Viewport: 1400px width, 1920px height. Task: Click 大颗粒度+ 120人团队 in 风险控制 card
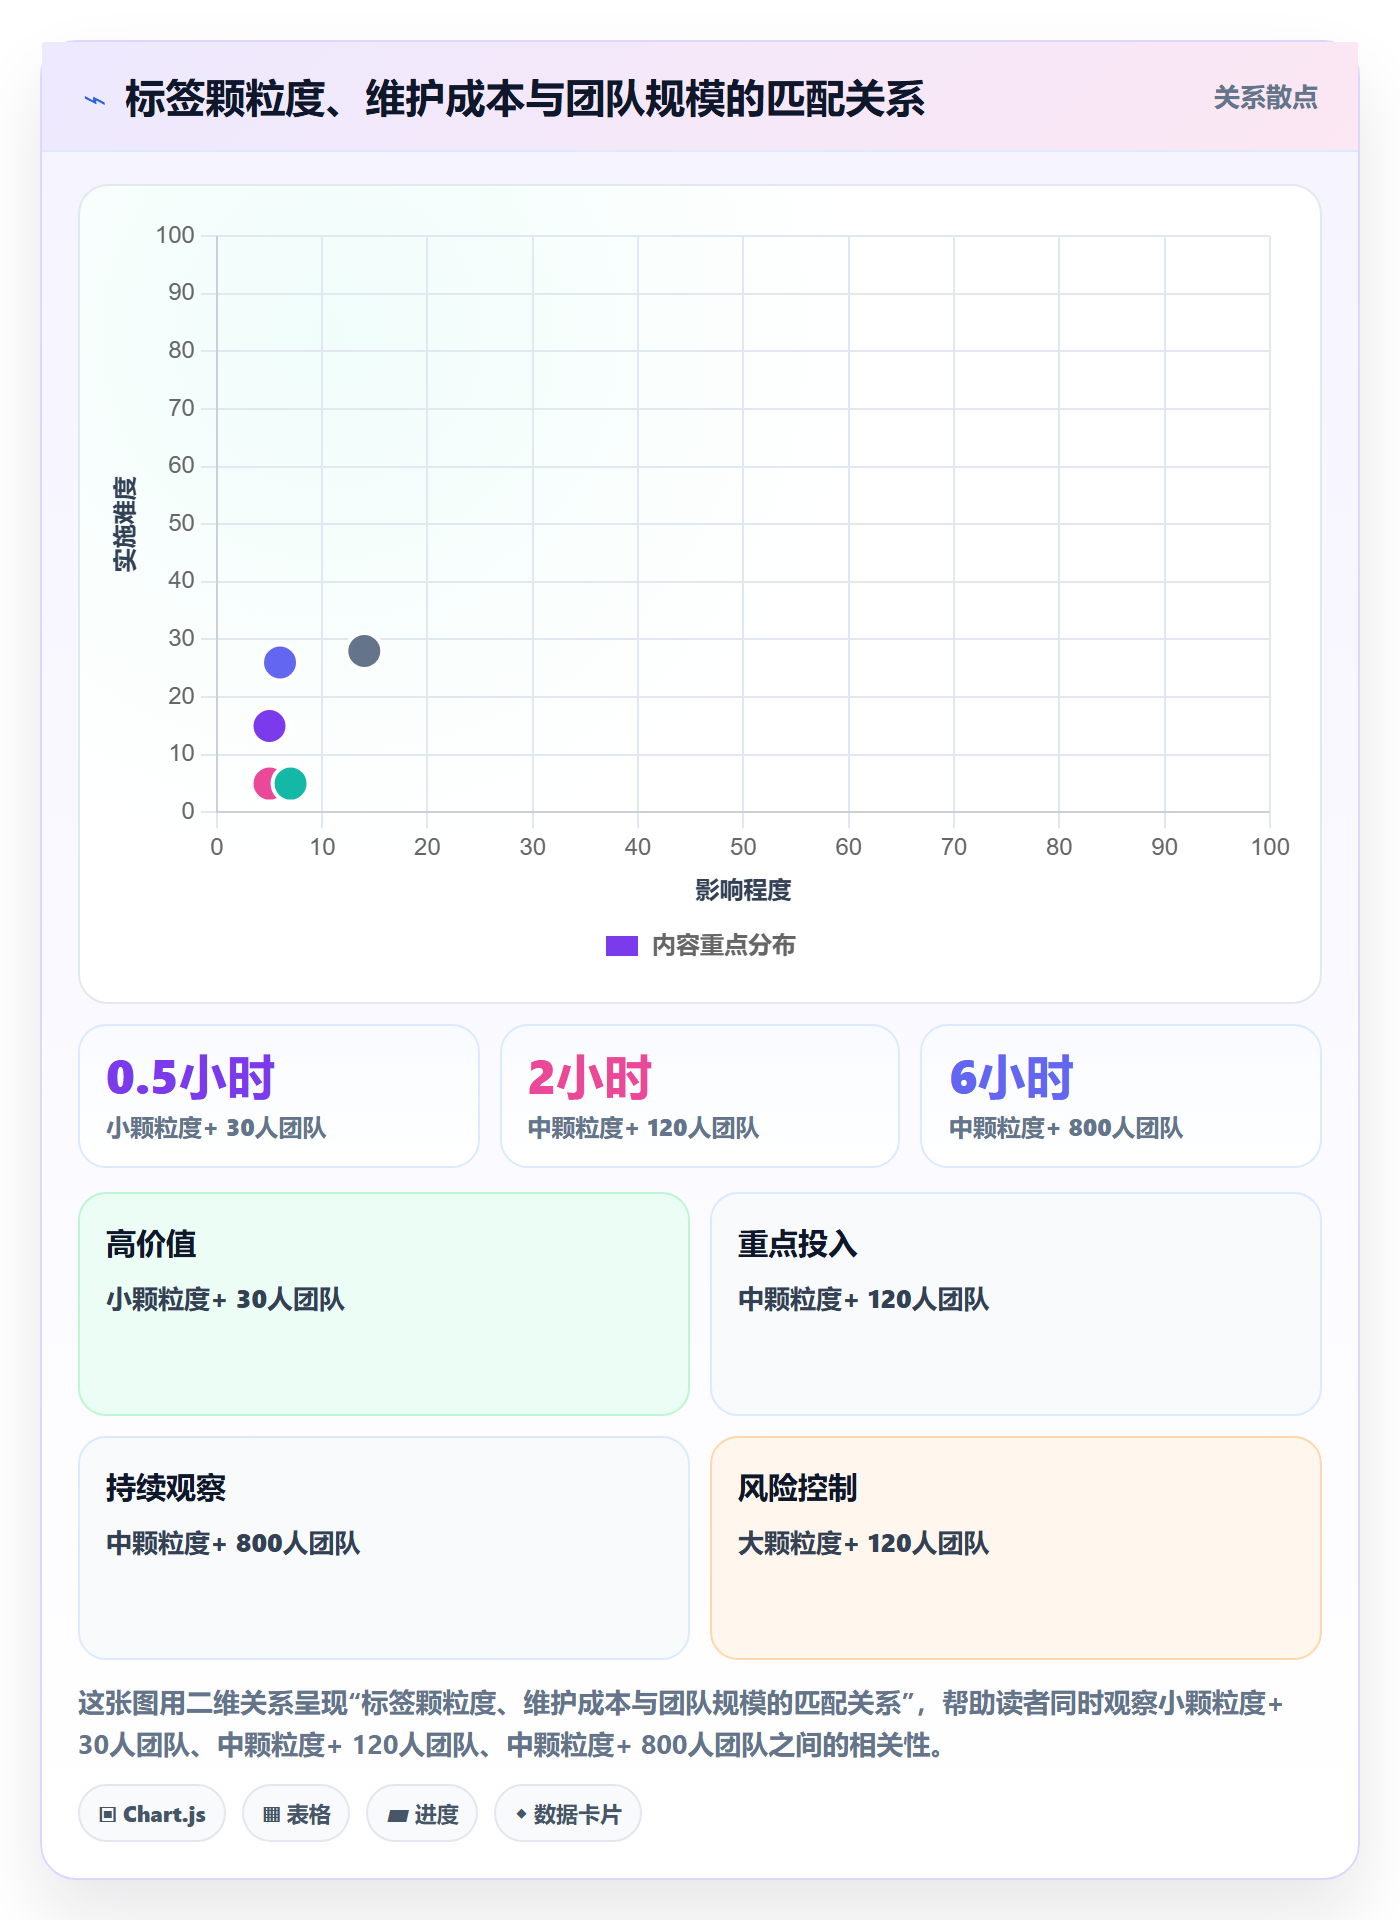863,1543
